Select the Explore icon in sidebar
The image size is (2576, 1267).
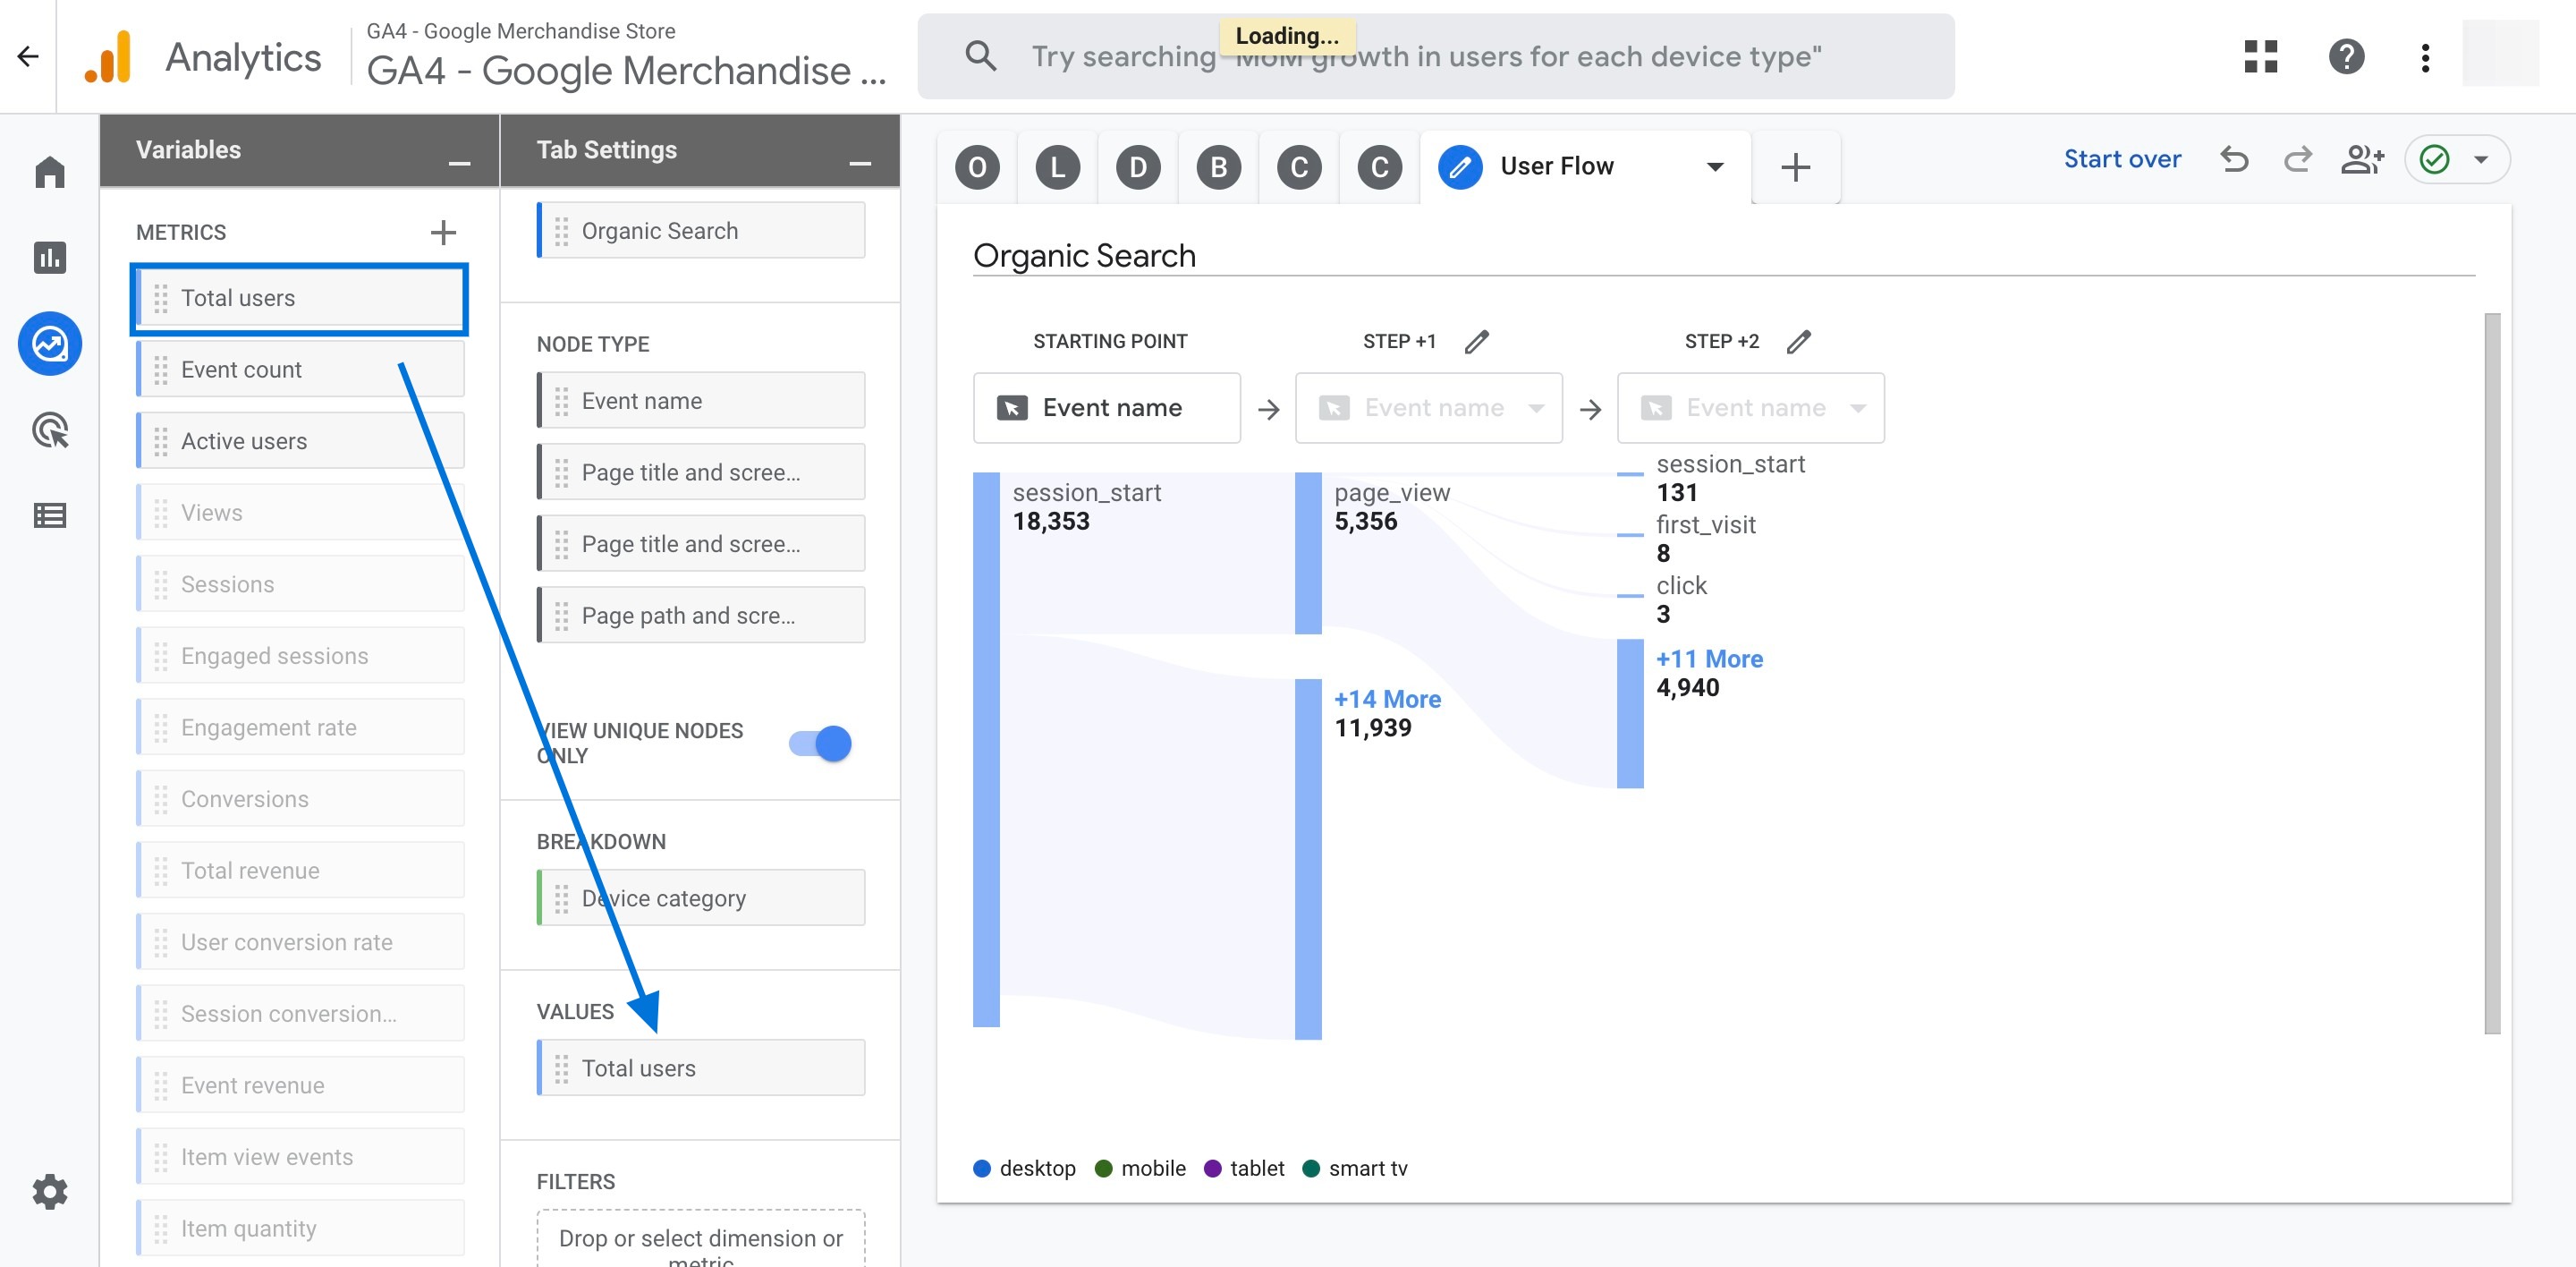[x=50, y=344]
